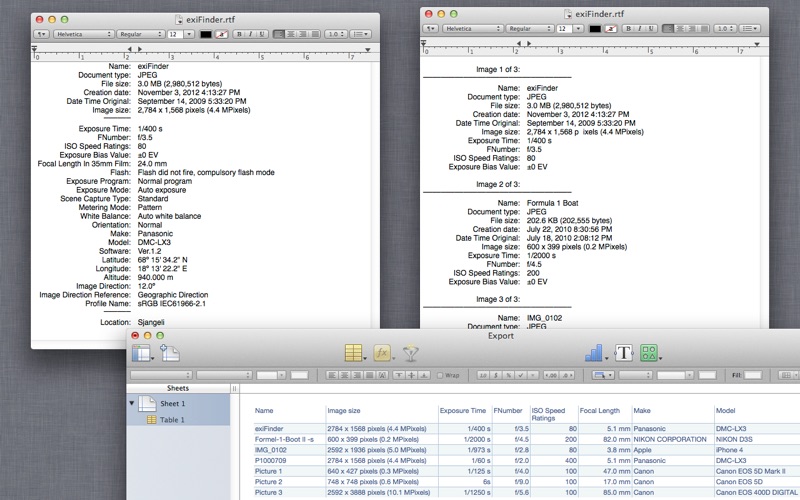The width and height of the screenshot is (800, 500).
Task: Click the Reorganize filter funnel icon
Action: 411,353
